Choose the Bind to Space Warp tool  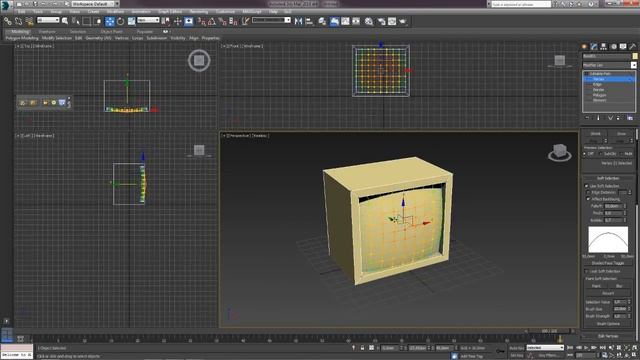coord(29,21)
